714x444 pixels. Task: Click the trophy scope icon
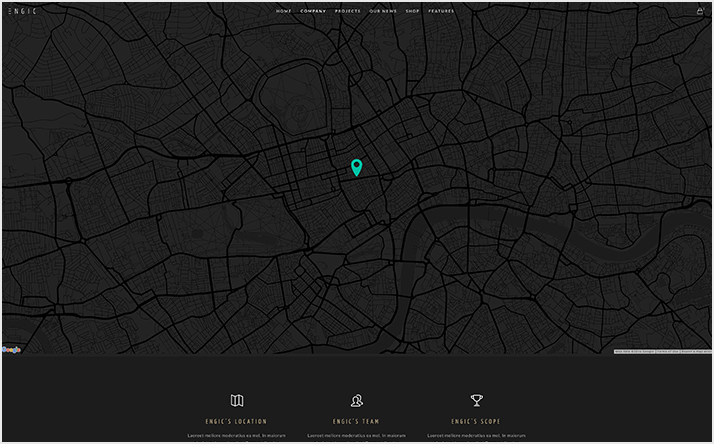[x=477, y=401]
